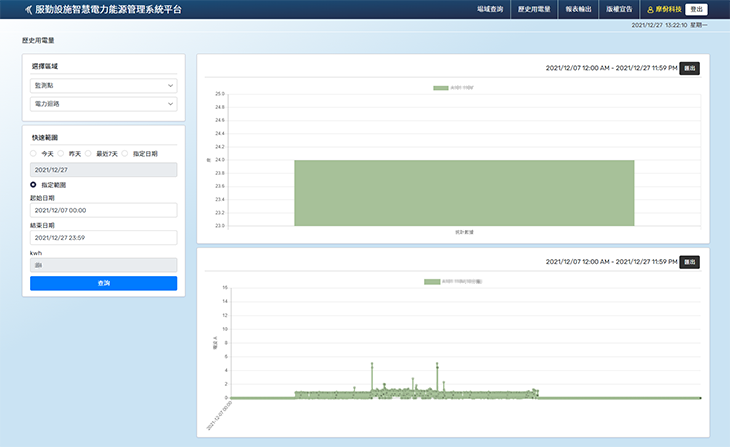Select the 指定範圍 radio button
This screenshot has width=730, height=447.
(x=33, y=185)
